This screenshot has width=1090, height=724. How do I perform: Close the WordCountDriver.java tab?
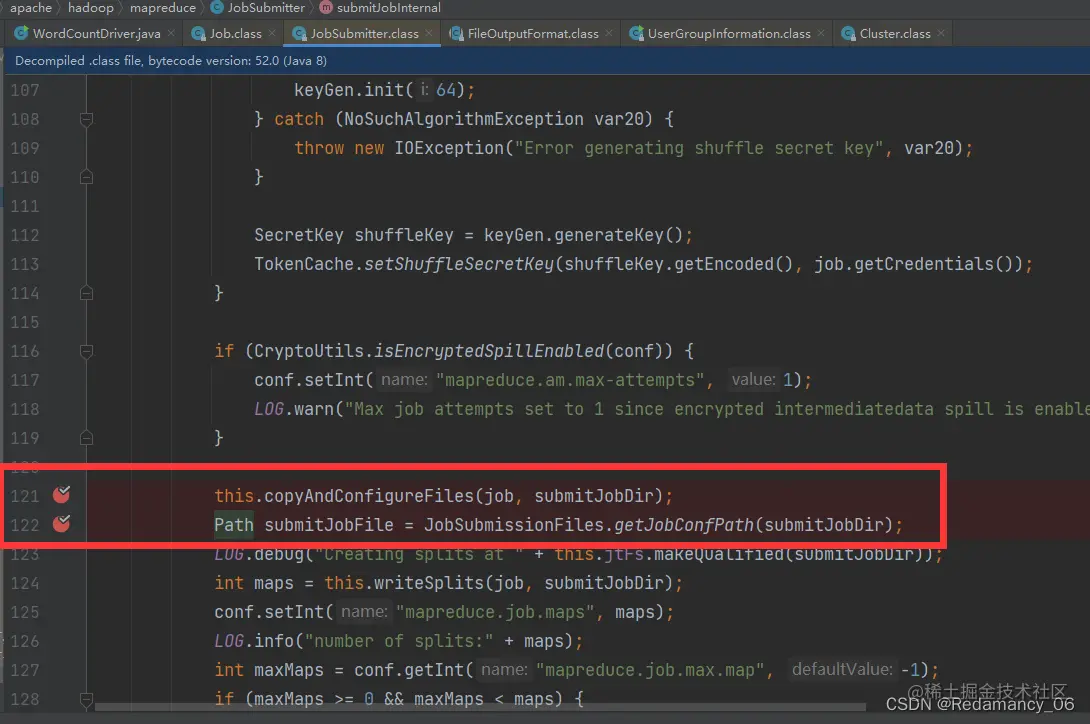click(x=172, y=33)
